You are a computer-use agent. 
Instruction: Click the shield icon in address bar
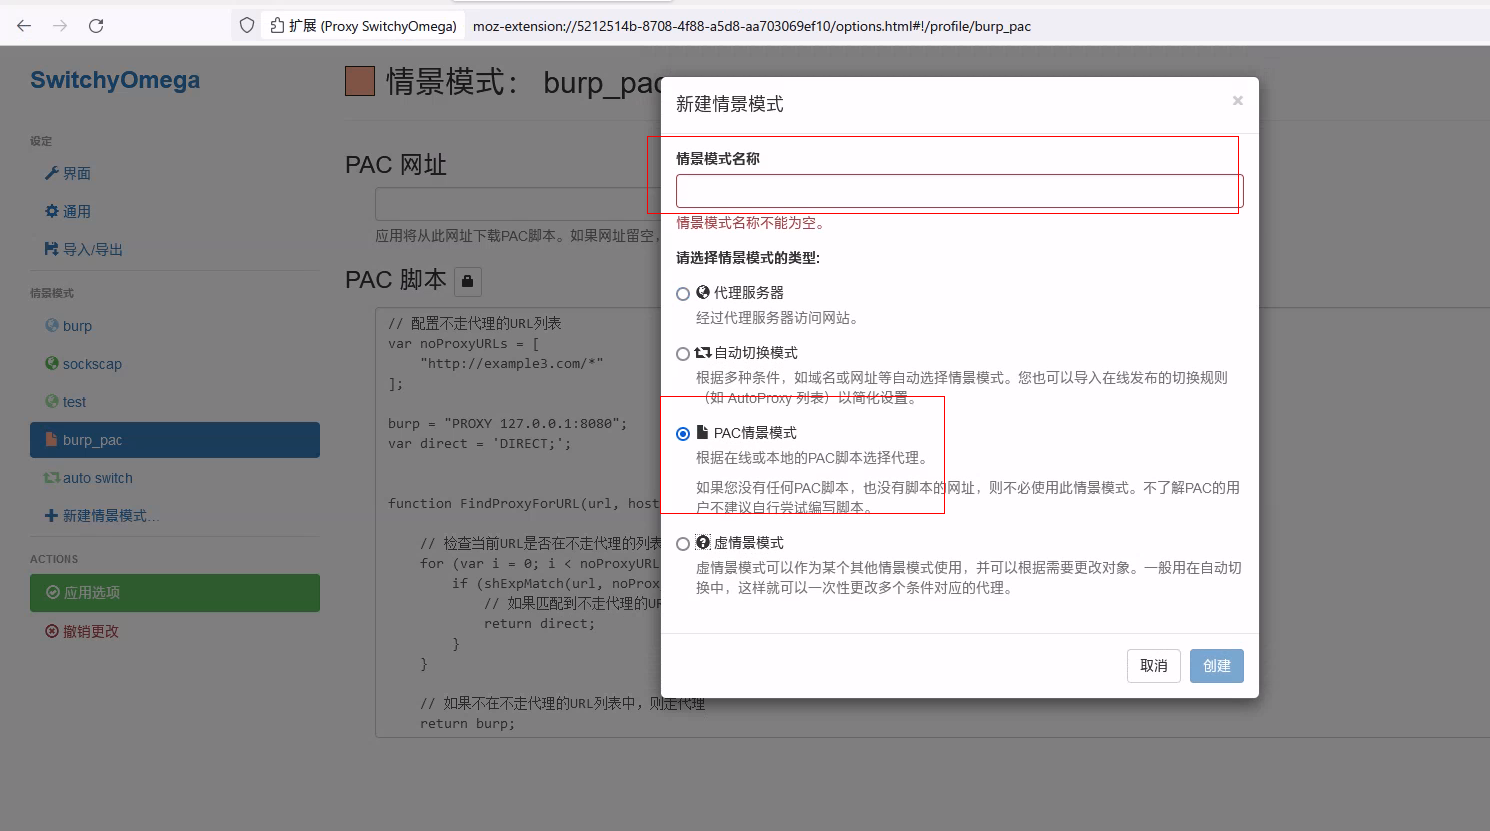pyautogui.click(x=246, y=26)
